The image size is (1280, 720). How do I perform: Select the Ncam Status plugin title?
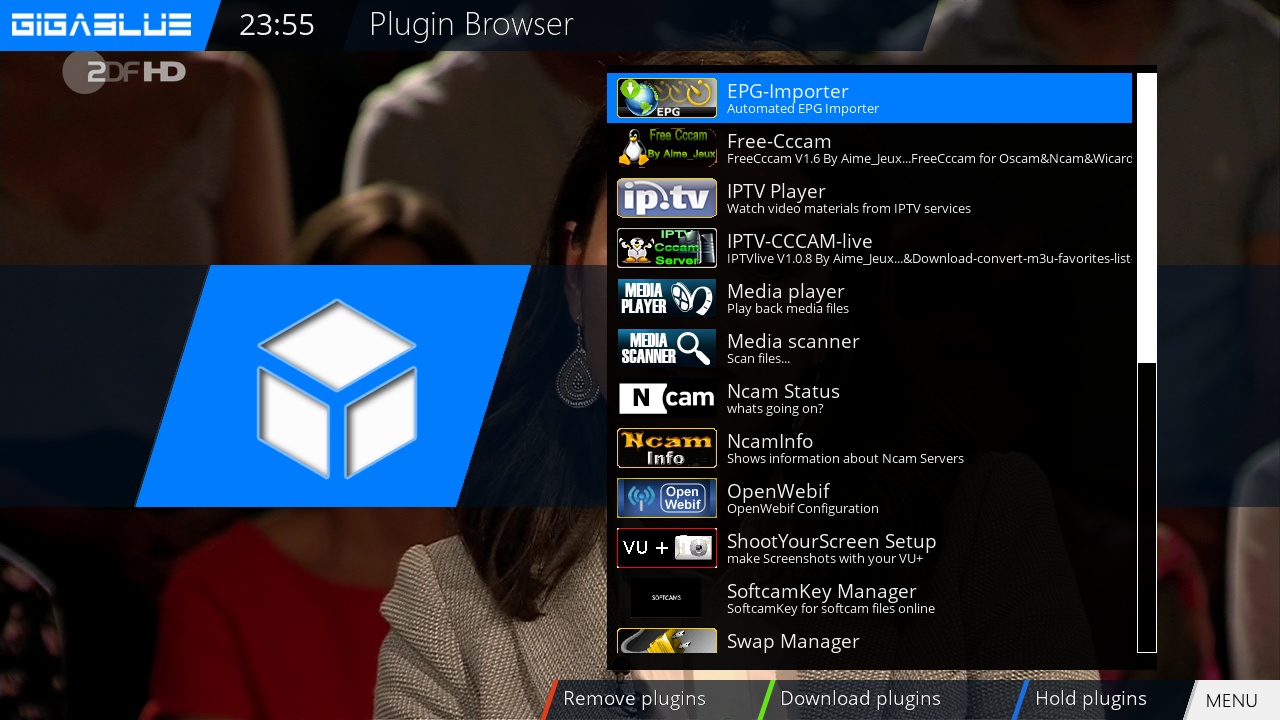click(783, 391)
